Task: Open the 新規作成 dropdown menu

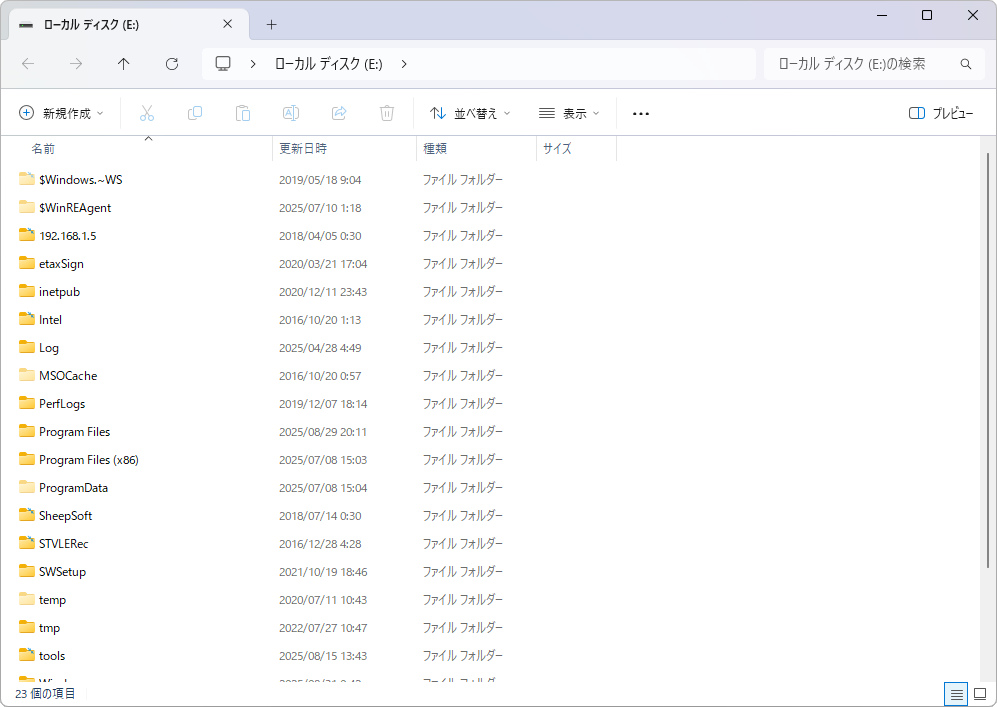Action: click(x=62, y=113)
